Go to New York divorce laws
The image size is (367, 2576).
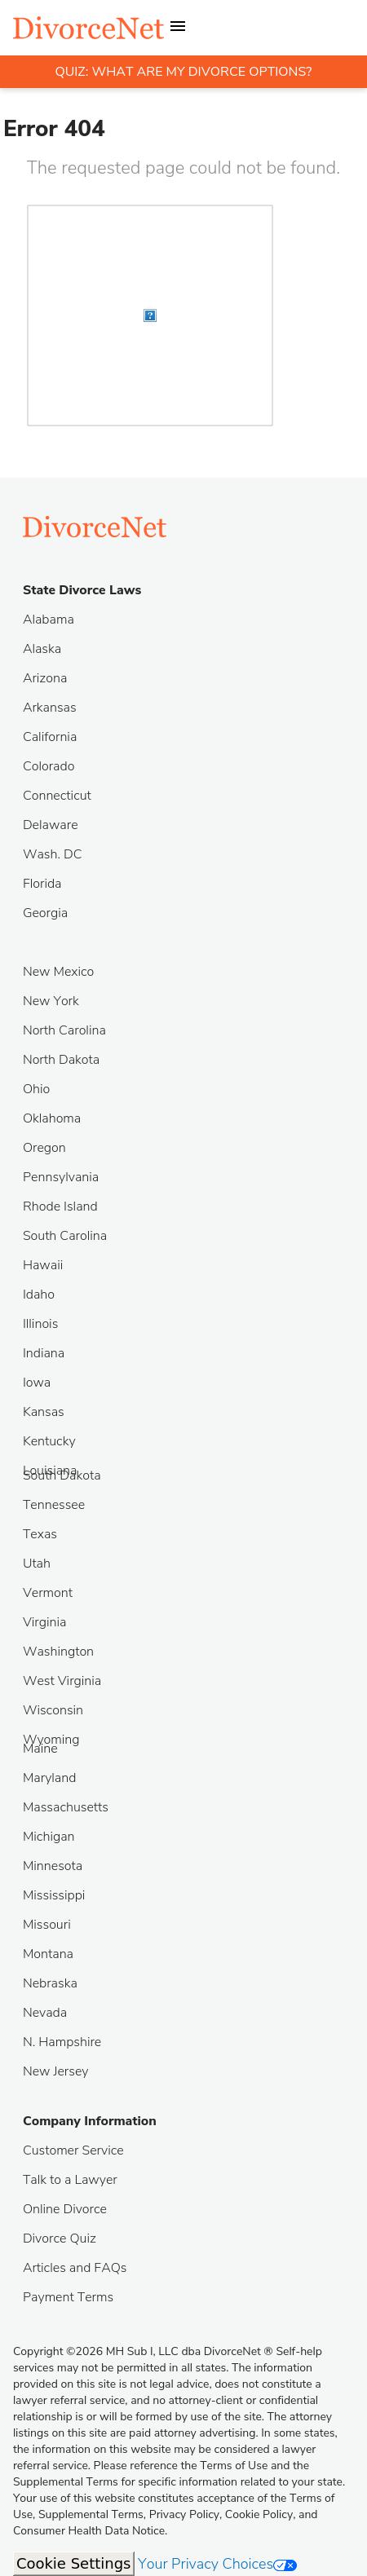click(51, 1001)
